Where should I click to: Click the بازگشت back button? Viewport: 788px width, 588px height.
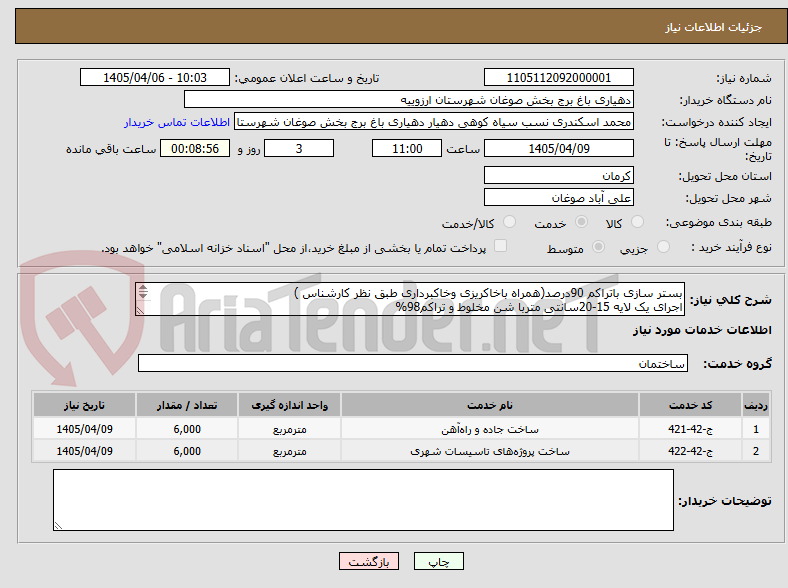[369, 561]
